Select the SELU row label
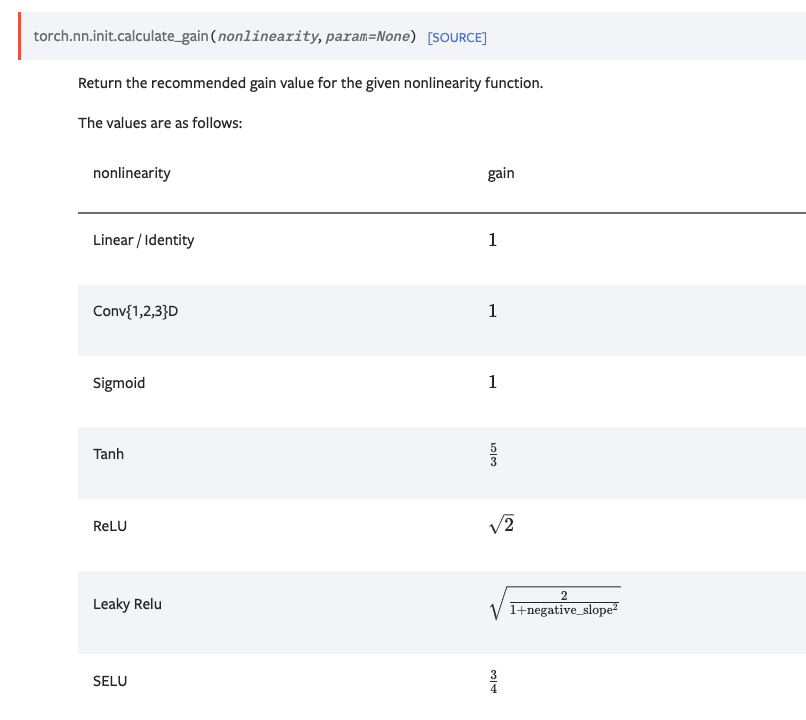 point(109,681)
